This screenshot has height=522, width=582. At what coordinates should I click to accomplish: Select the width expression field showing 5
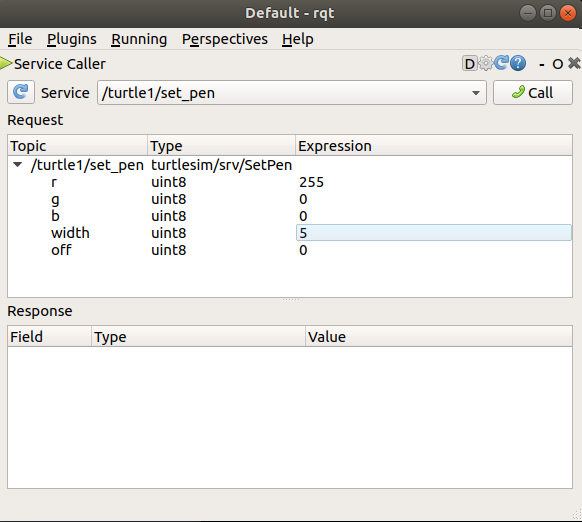pyautogui.click(x=434, y=233)
